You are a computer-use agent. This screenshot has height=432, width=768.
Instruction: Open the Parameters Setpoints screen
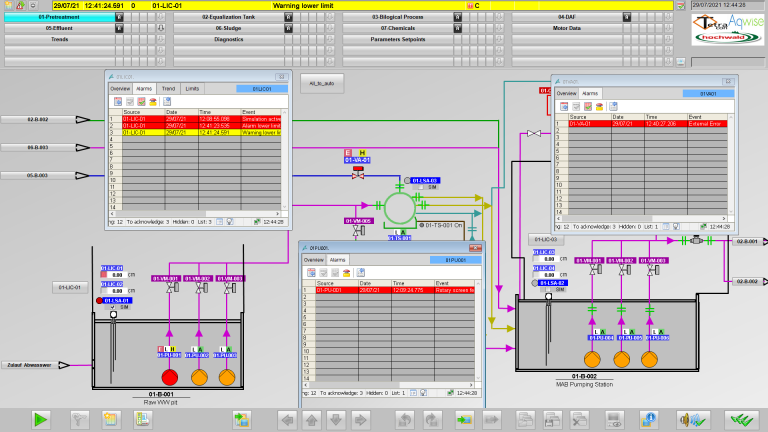click(399, 39)
